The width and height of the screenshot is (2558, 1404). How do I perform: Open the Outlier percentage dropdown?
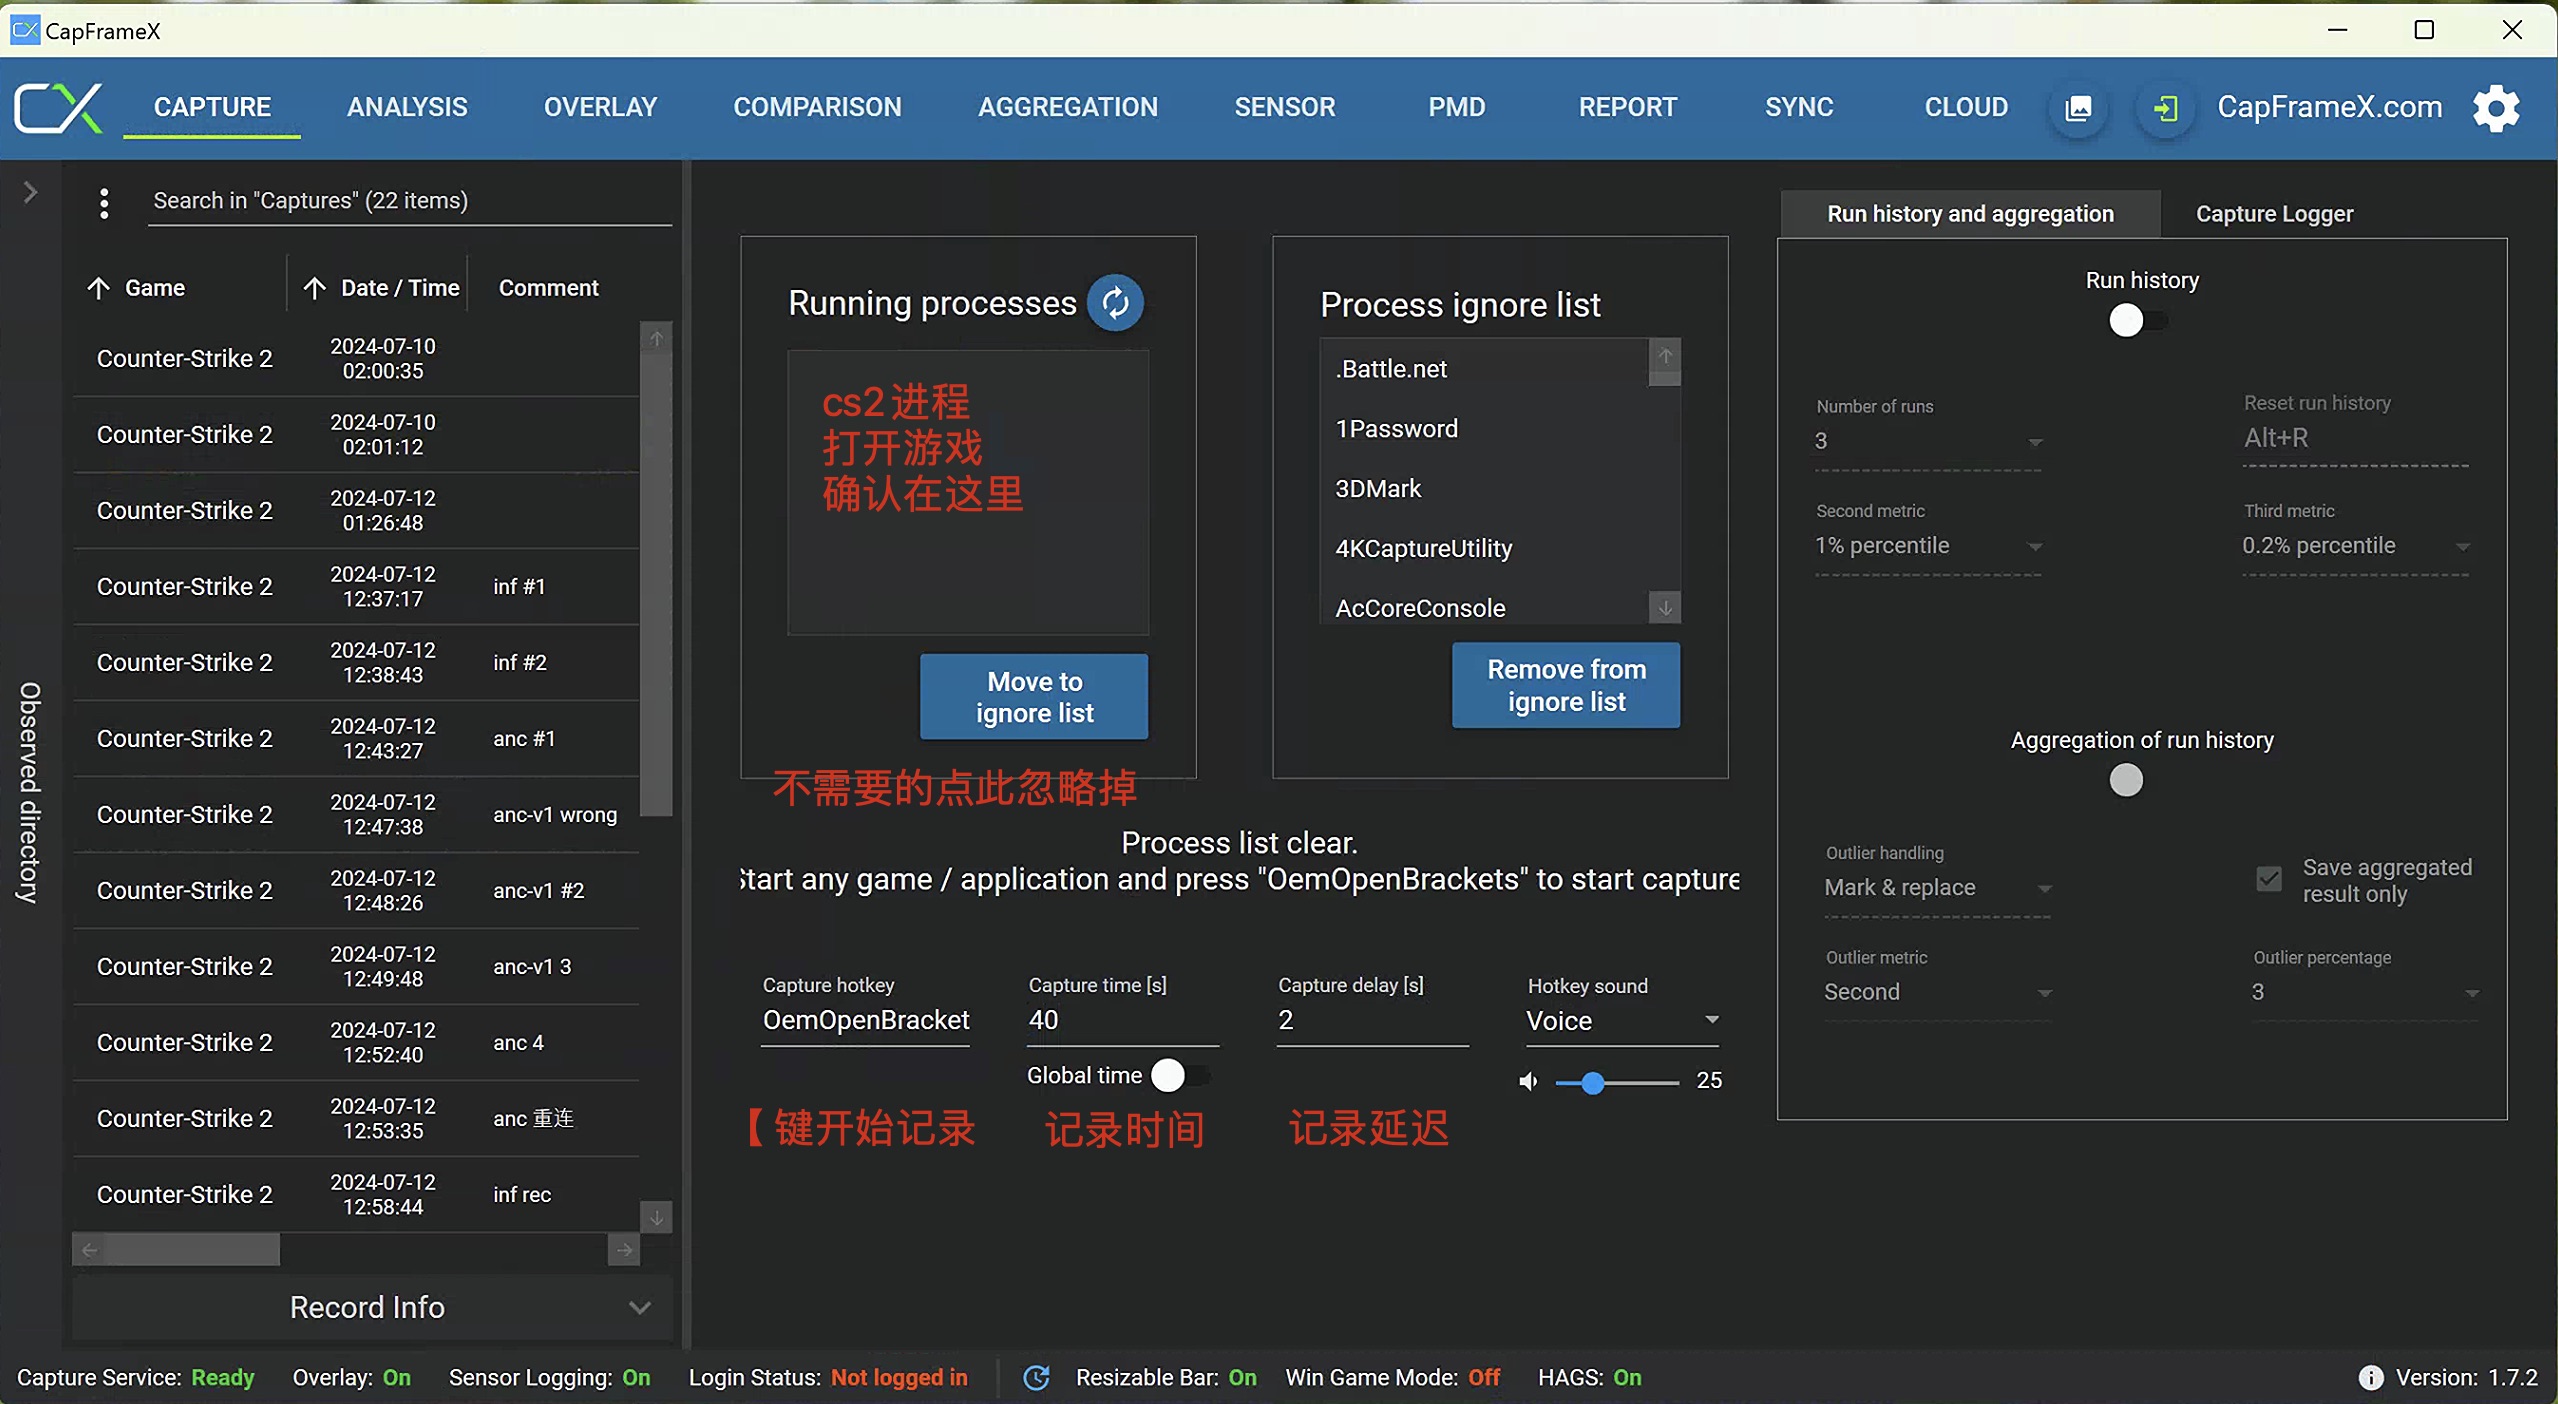point(2365,992)
